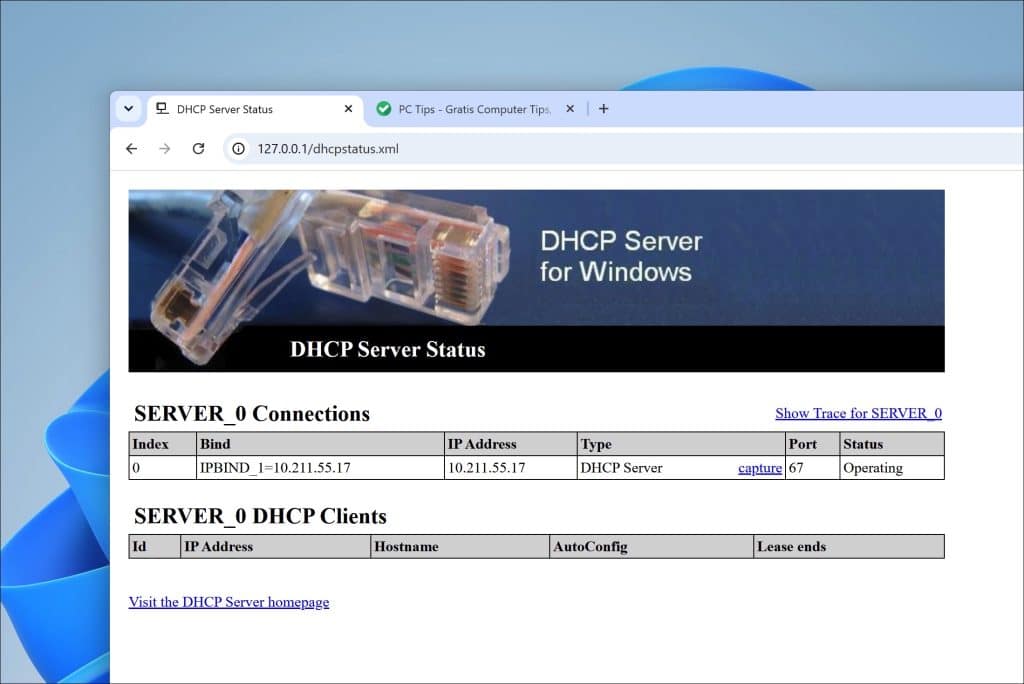The image size is (1024, 684).
Task: Click the DHCP Server type text
Action: [x=621, y=468]
